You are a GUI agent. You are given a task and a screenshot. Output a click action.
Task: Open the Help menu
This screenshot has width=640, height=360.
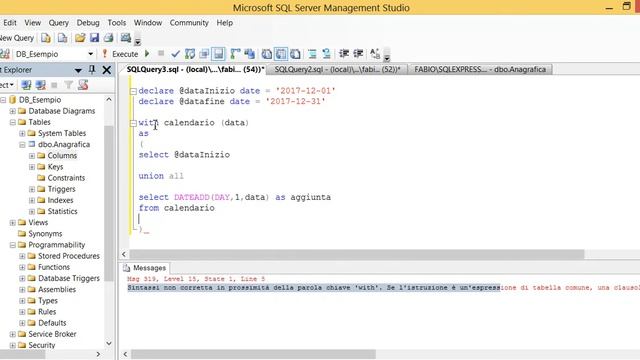[x=224, y=23]
